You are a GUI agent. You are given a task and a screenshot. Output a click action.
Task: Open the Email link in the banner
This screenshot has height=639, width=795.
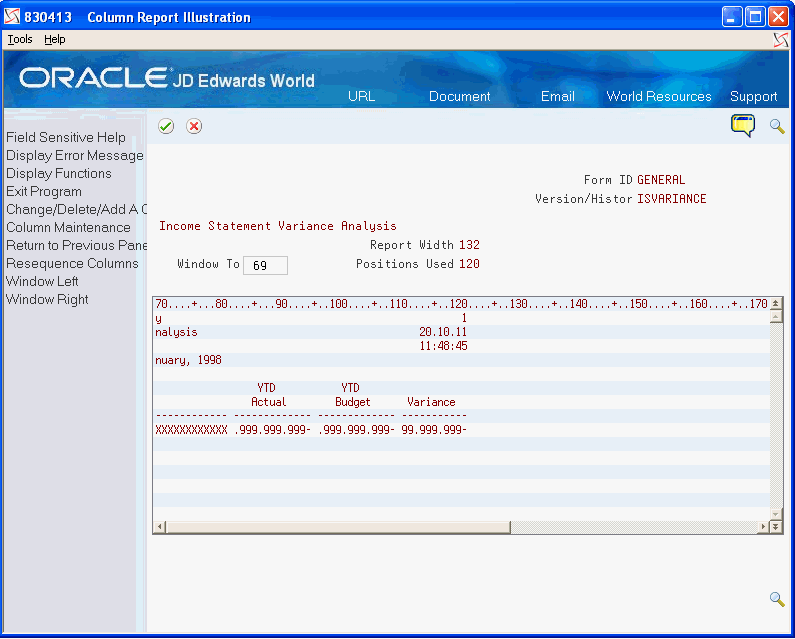pyautogui.click(x=558, y=96)
